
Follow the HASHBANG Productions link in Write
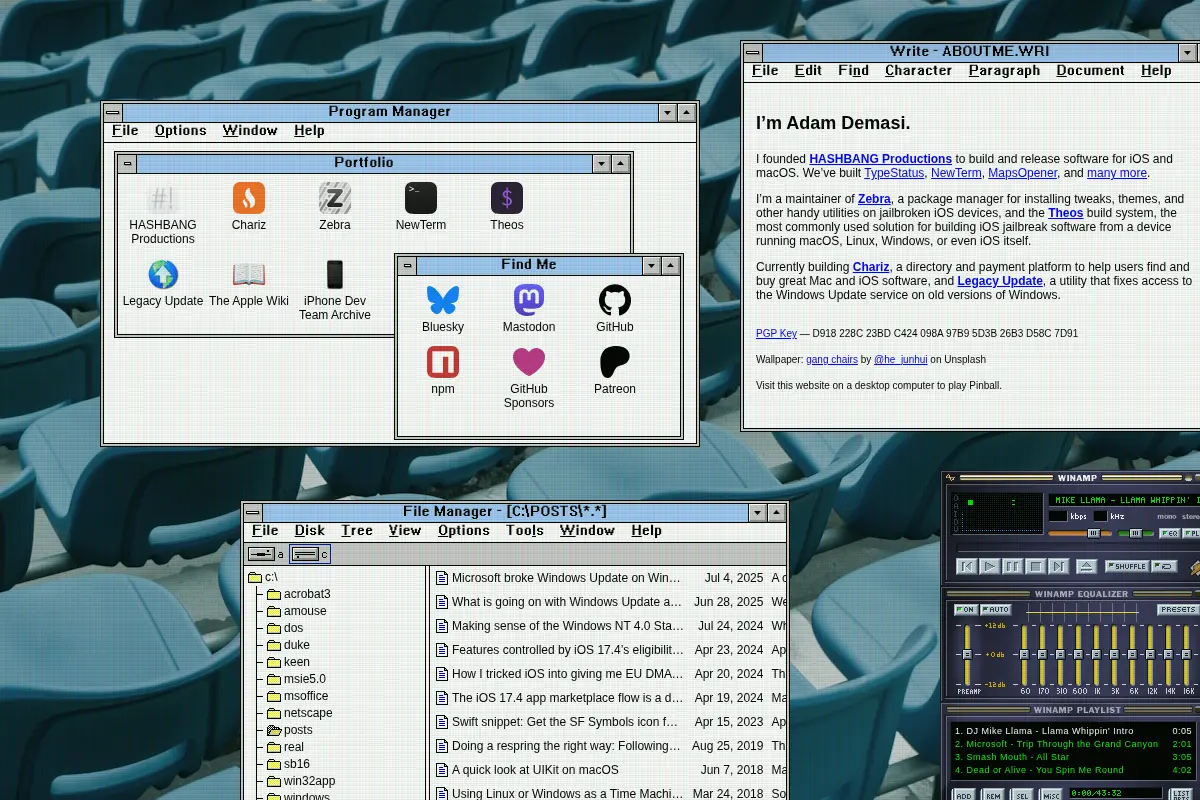tap(880, 159)
